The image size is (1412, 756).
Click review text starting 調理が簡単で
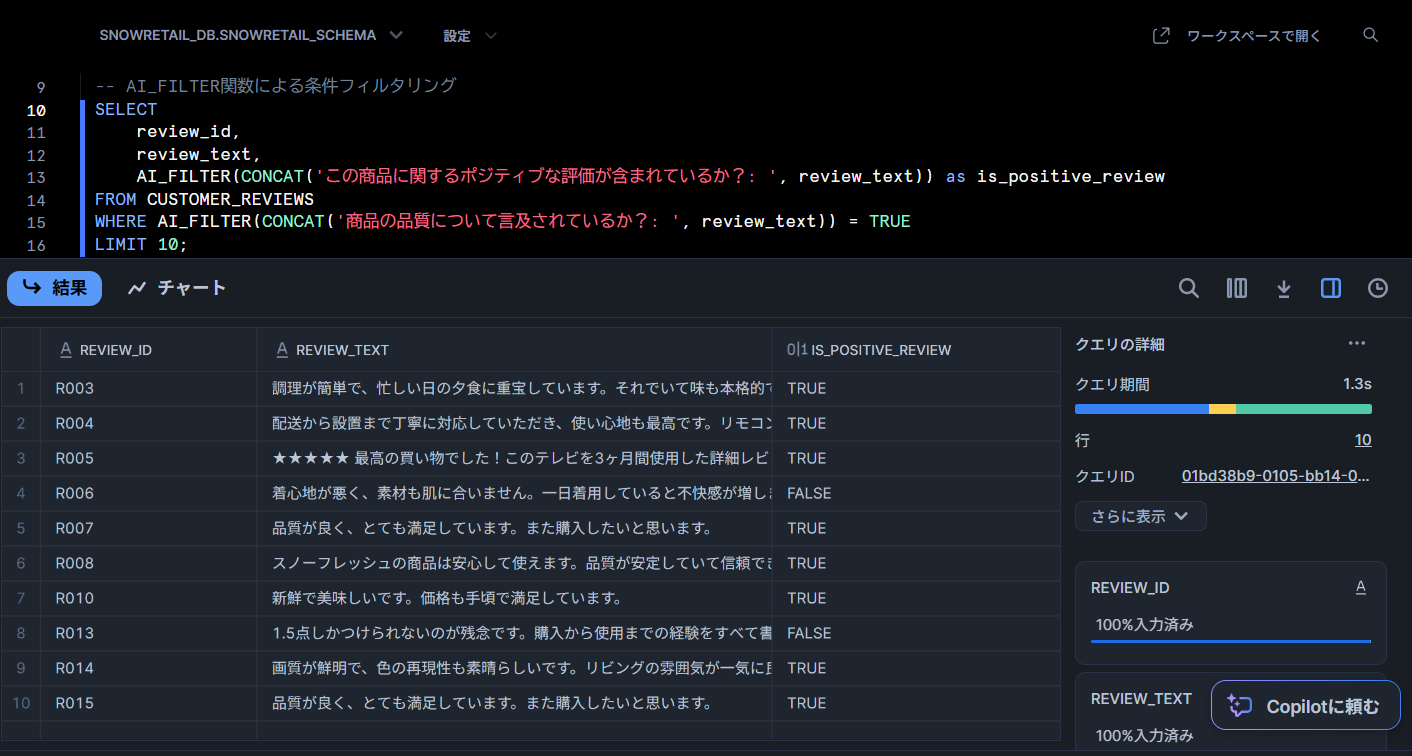521,388
